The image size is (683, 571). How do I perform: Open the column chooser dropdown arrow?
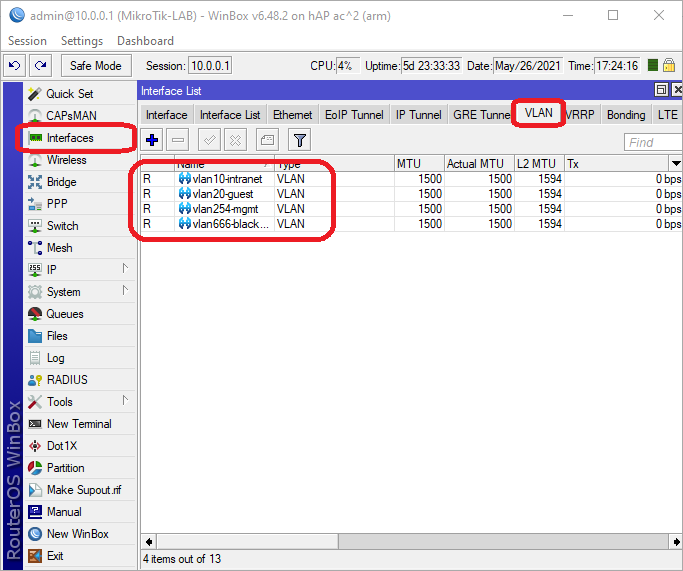coord(676,164)
